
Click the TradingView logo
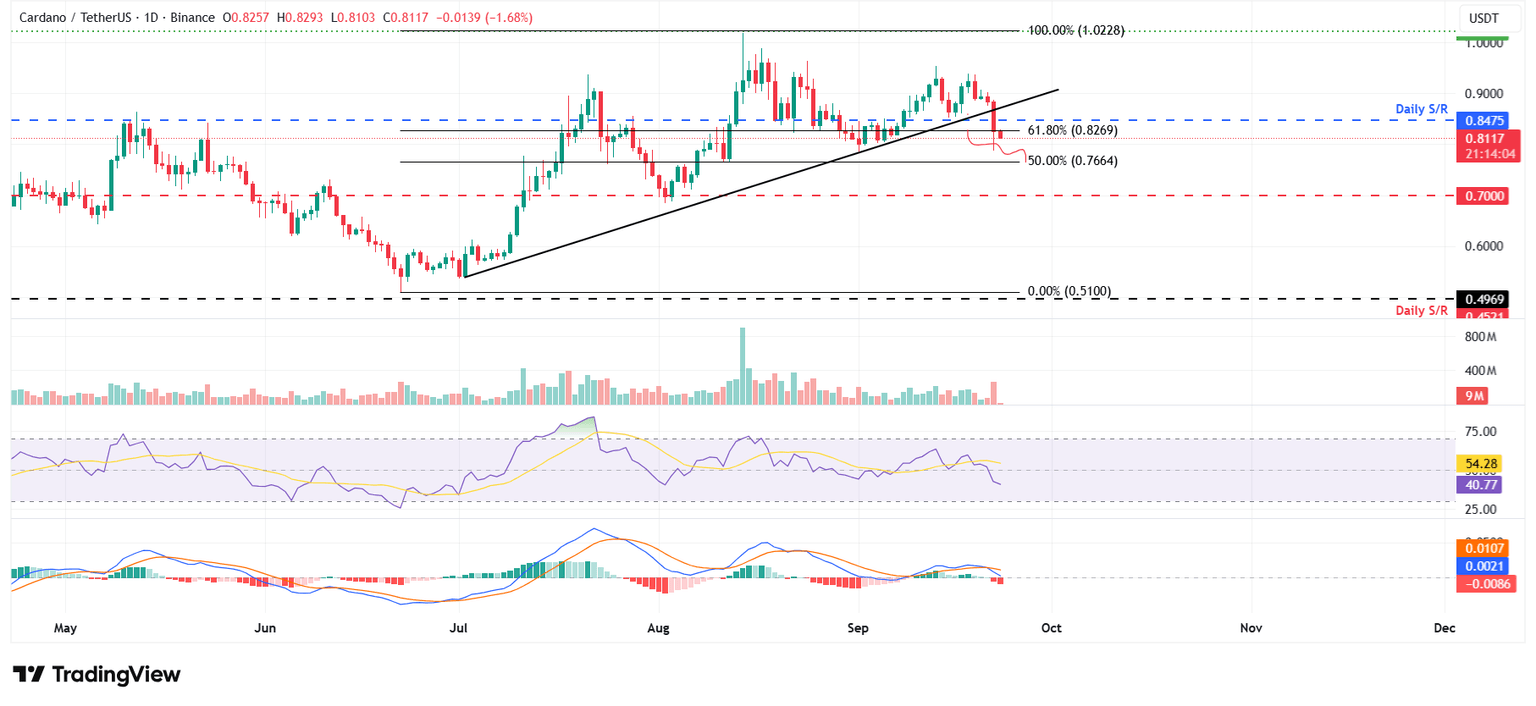click(95, 674)
